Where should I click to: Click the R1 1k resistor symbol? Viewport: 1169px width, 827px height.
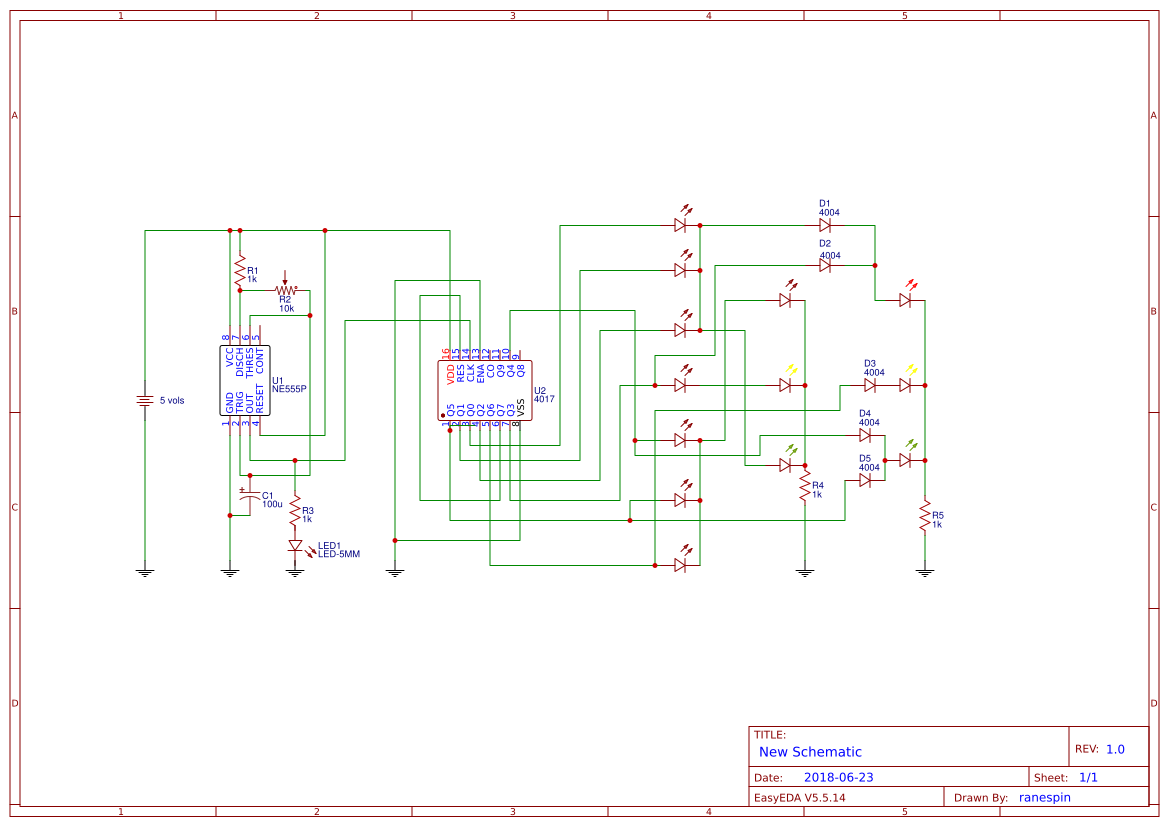(x=240, y=272)
